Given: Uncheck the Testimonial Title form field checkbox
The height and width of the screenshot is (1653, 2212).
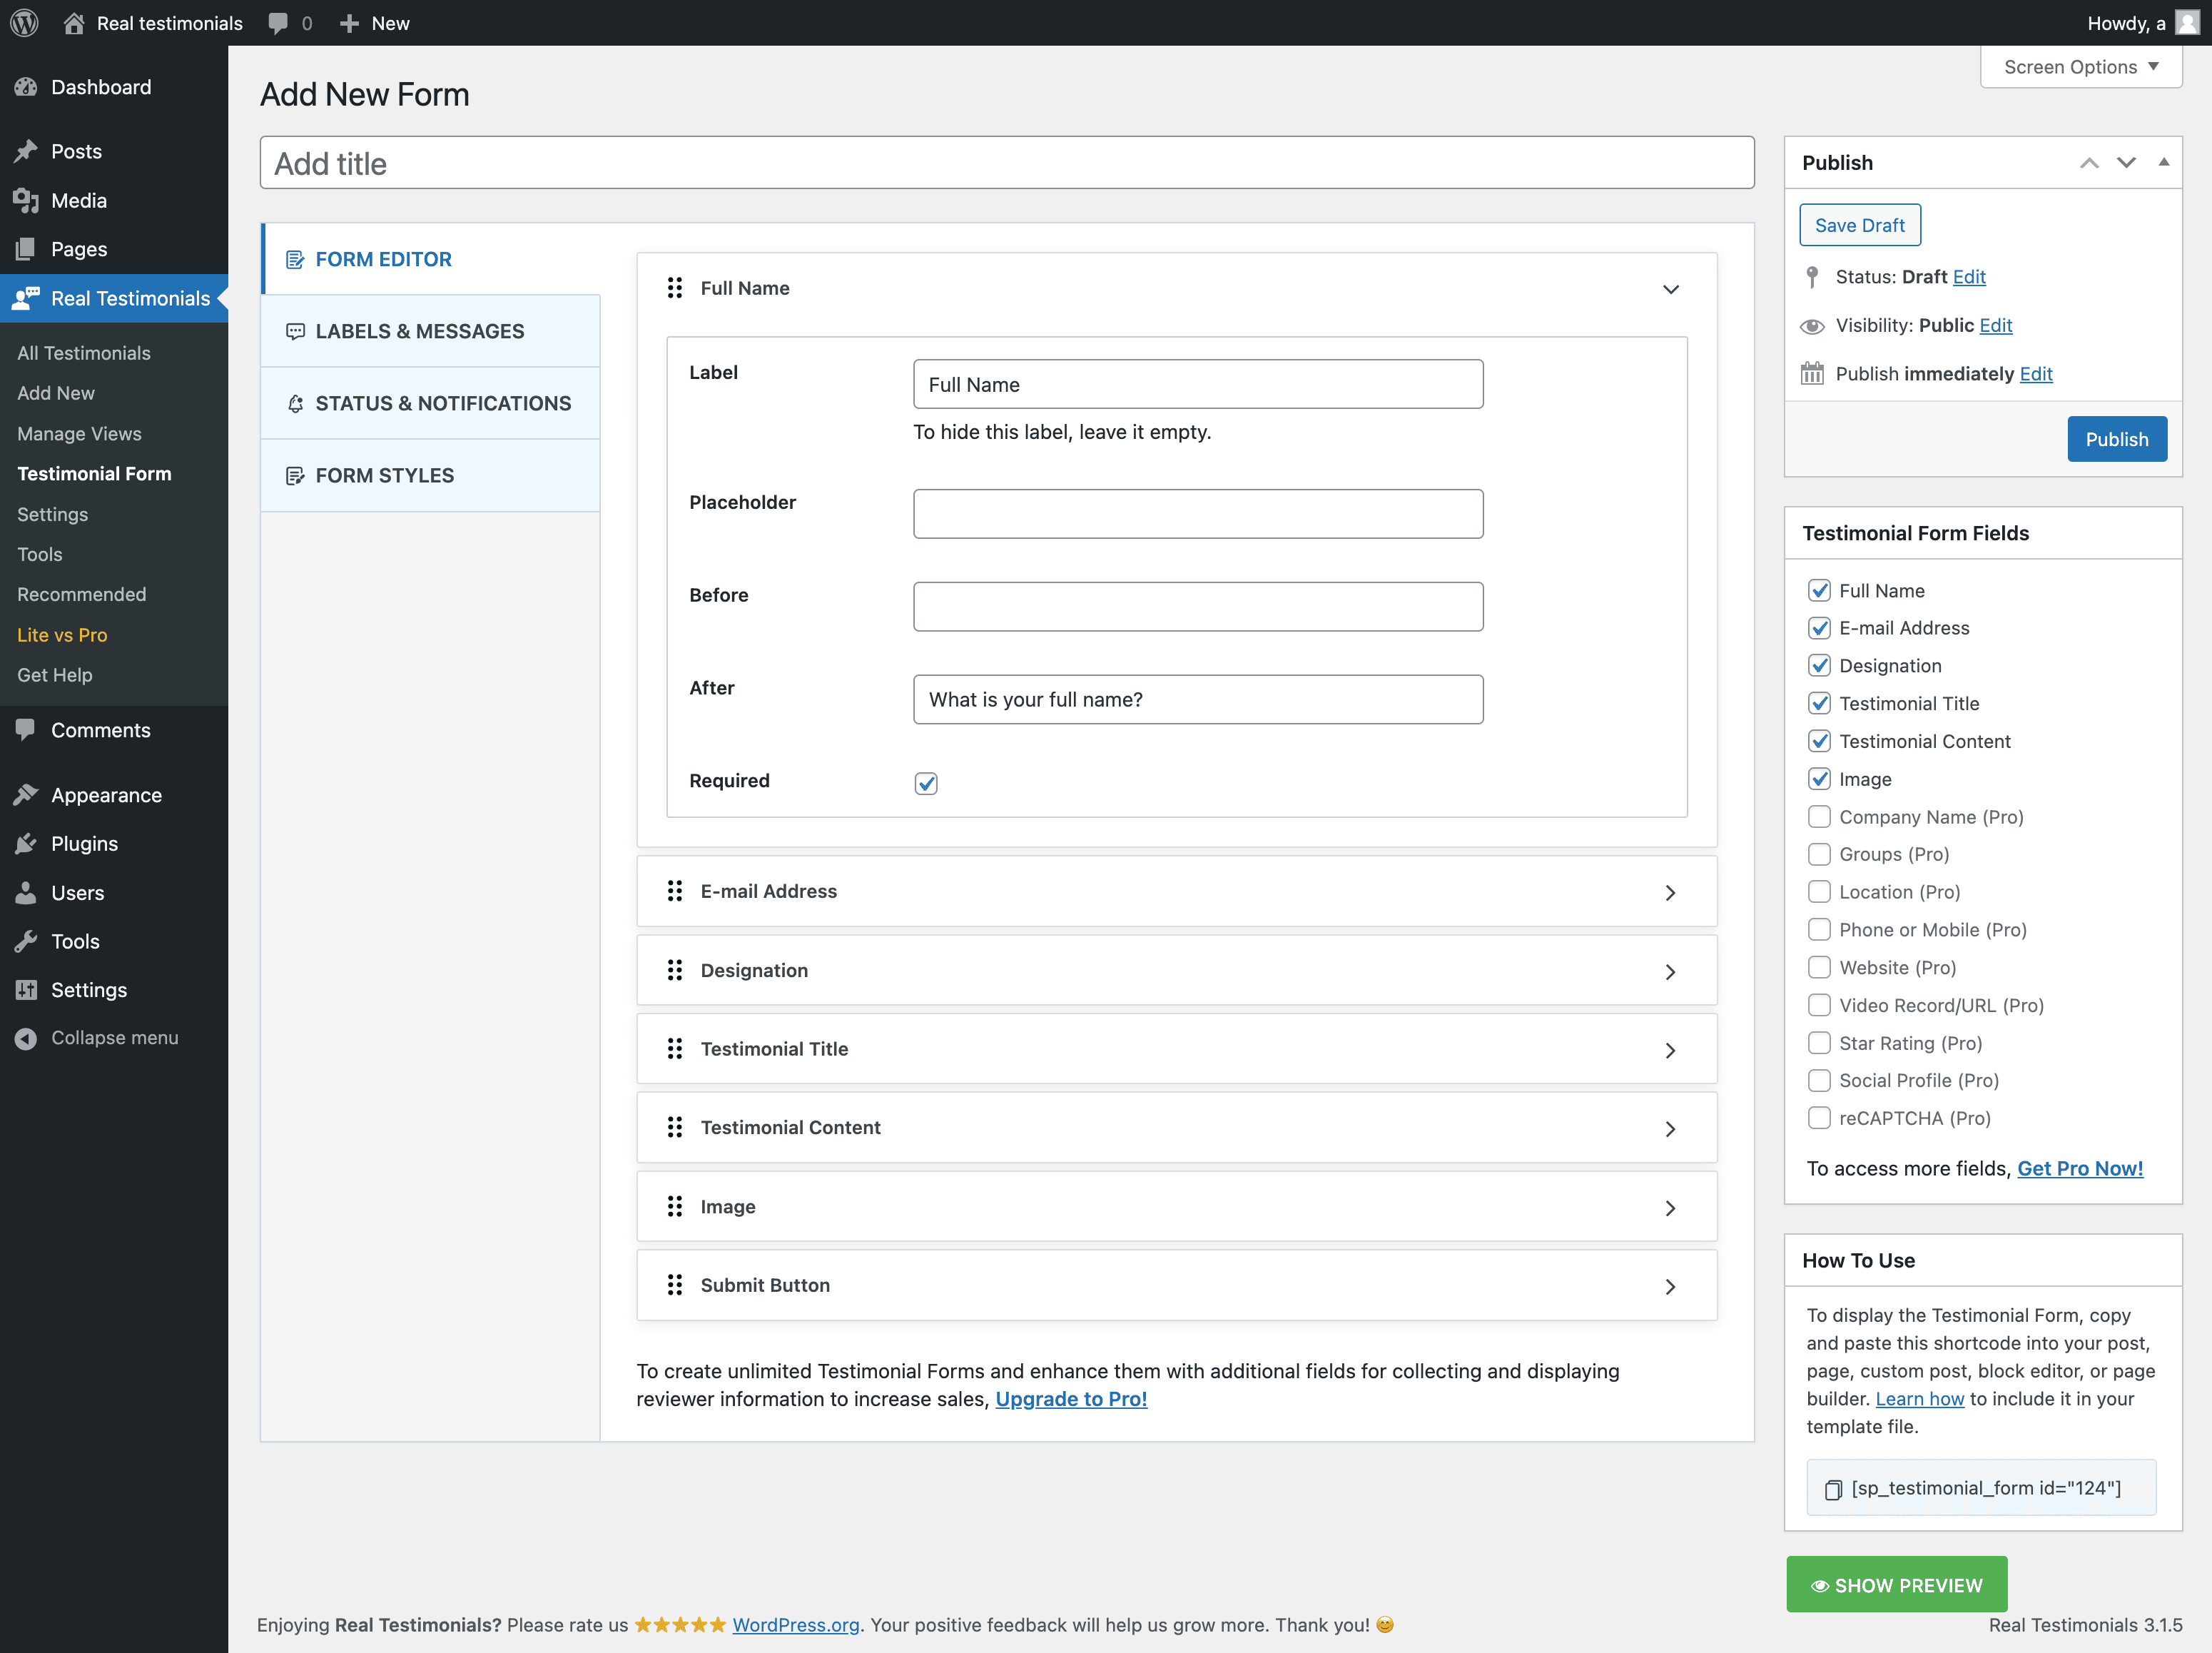Looking at the screenshot, I should tap(1819, 704).
